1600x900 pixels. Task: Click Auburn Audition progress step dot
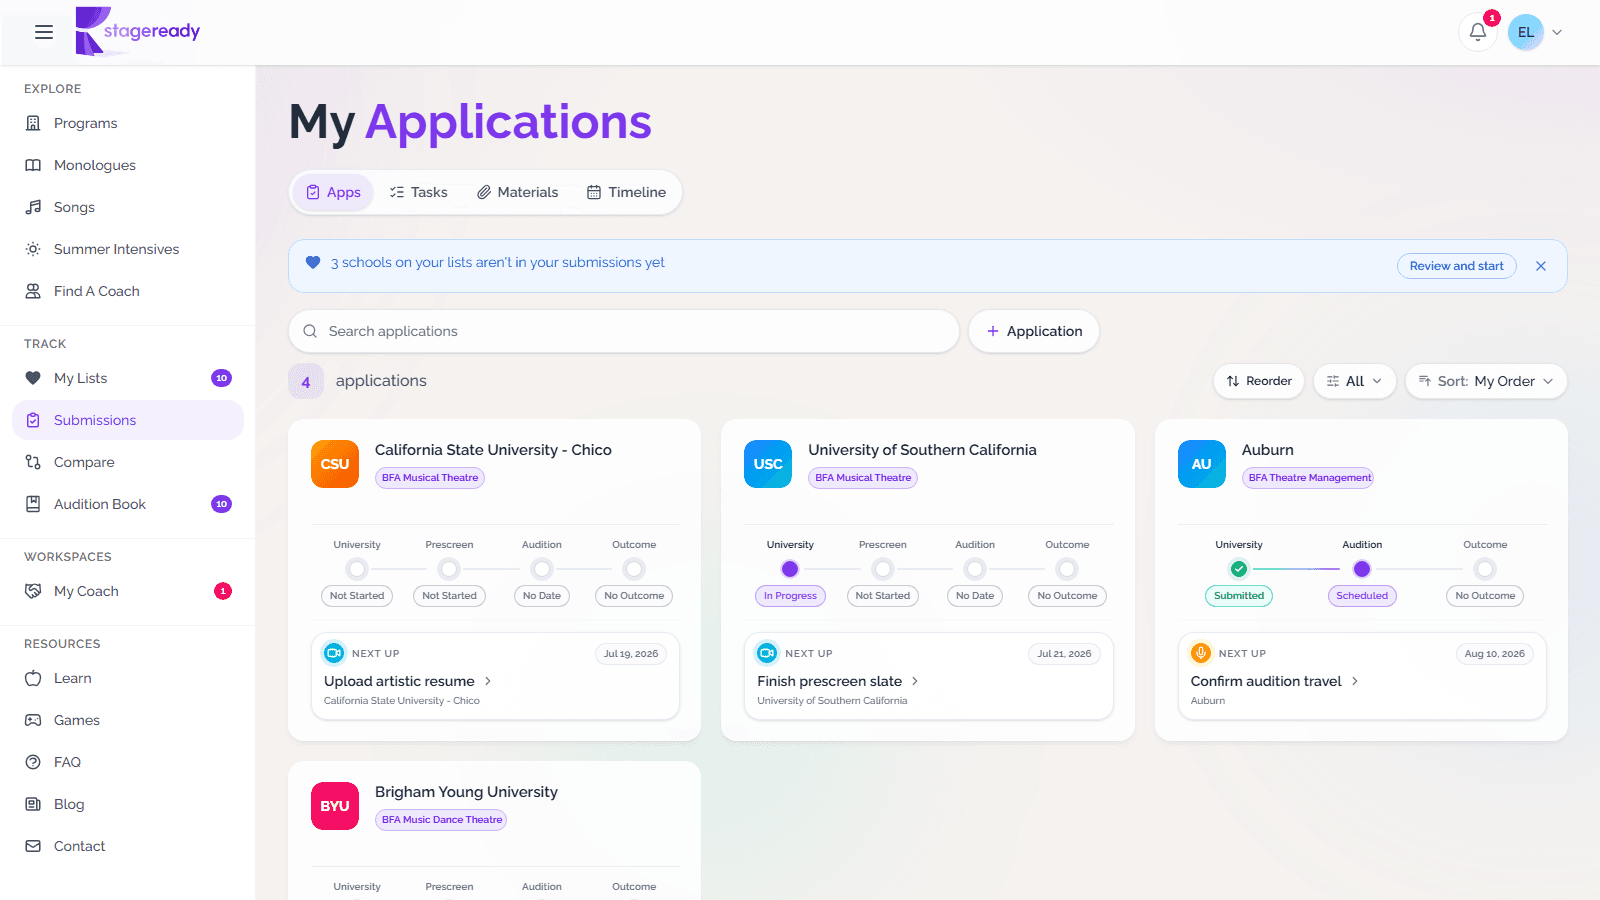click(1362, 569)
